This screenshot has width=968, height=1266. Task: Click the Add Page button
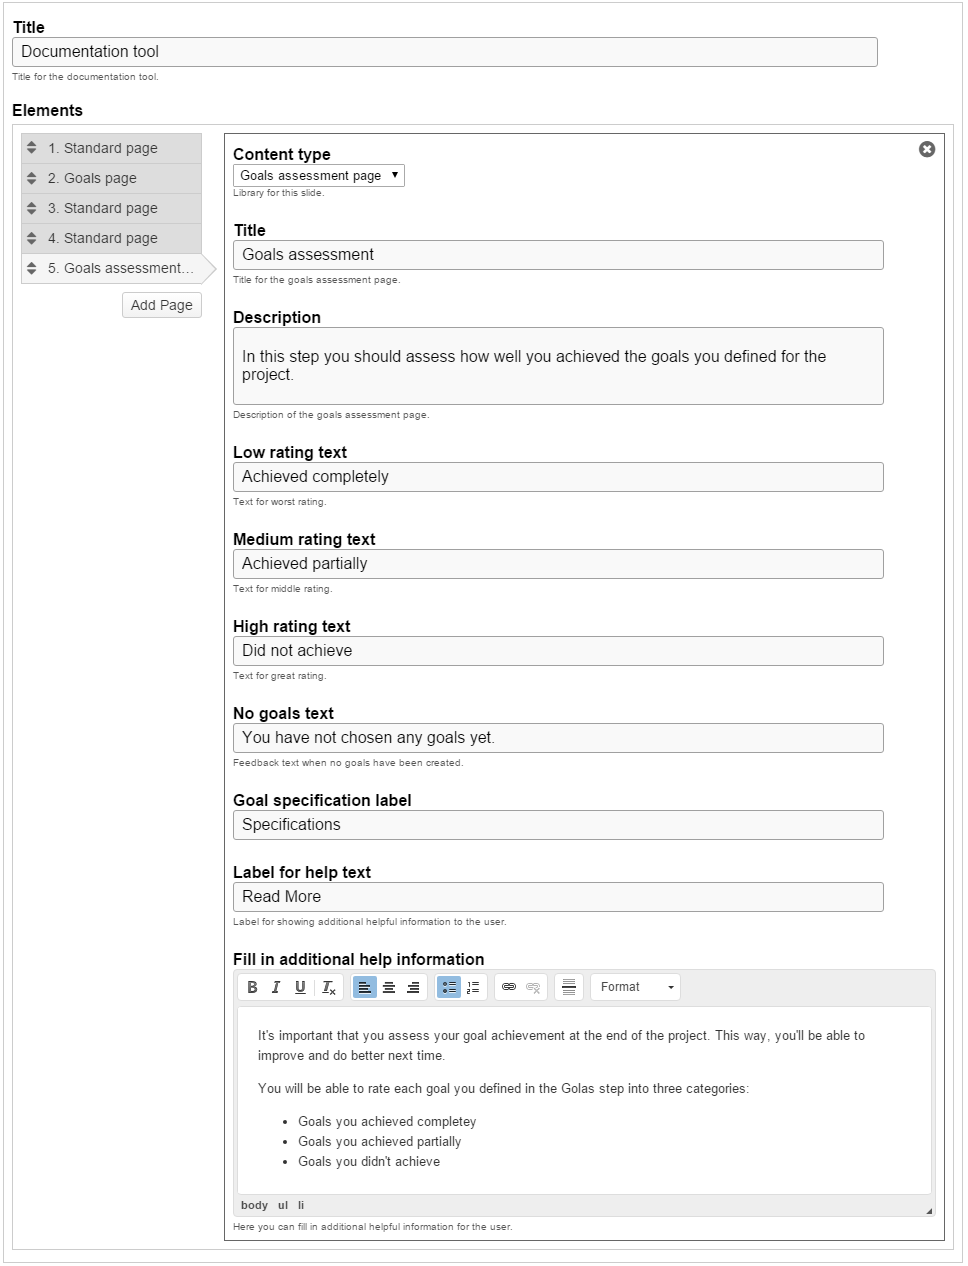(x=161, y=305)
